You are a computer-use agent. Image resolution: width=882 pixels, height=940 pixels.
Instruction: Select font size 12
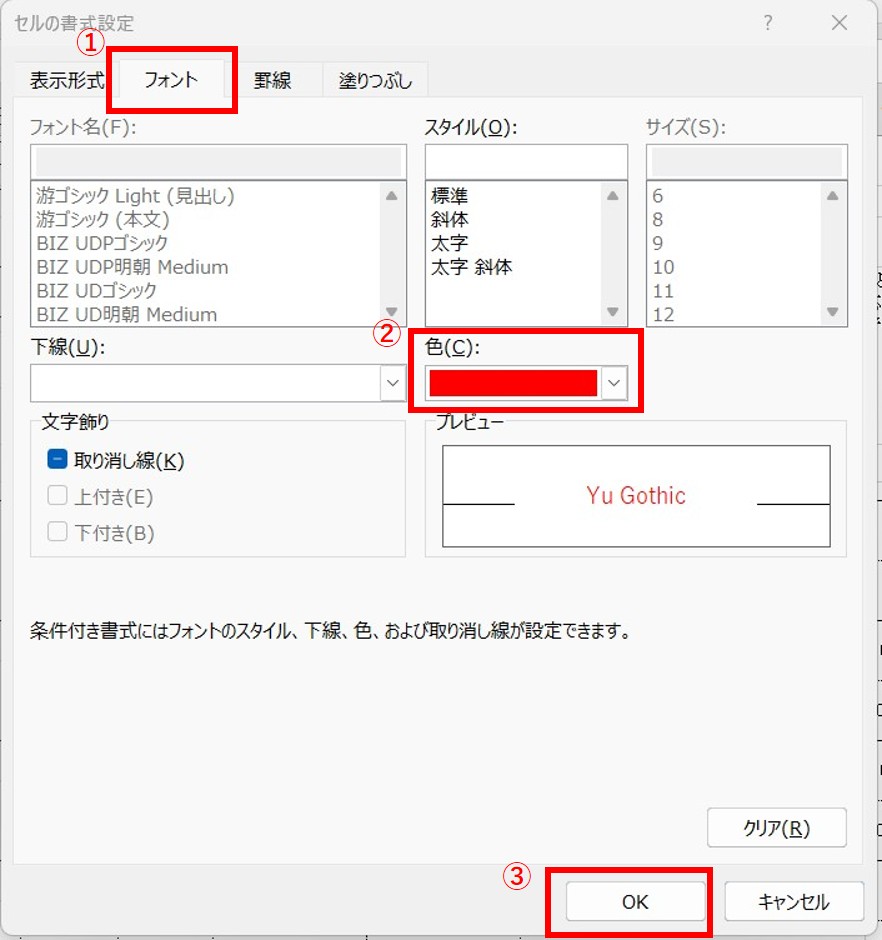pyautogui.click(x=663, y=314)
